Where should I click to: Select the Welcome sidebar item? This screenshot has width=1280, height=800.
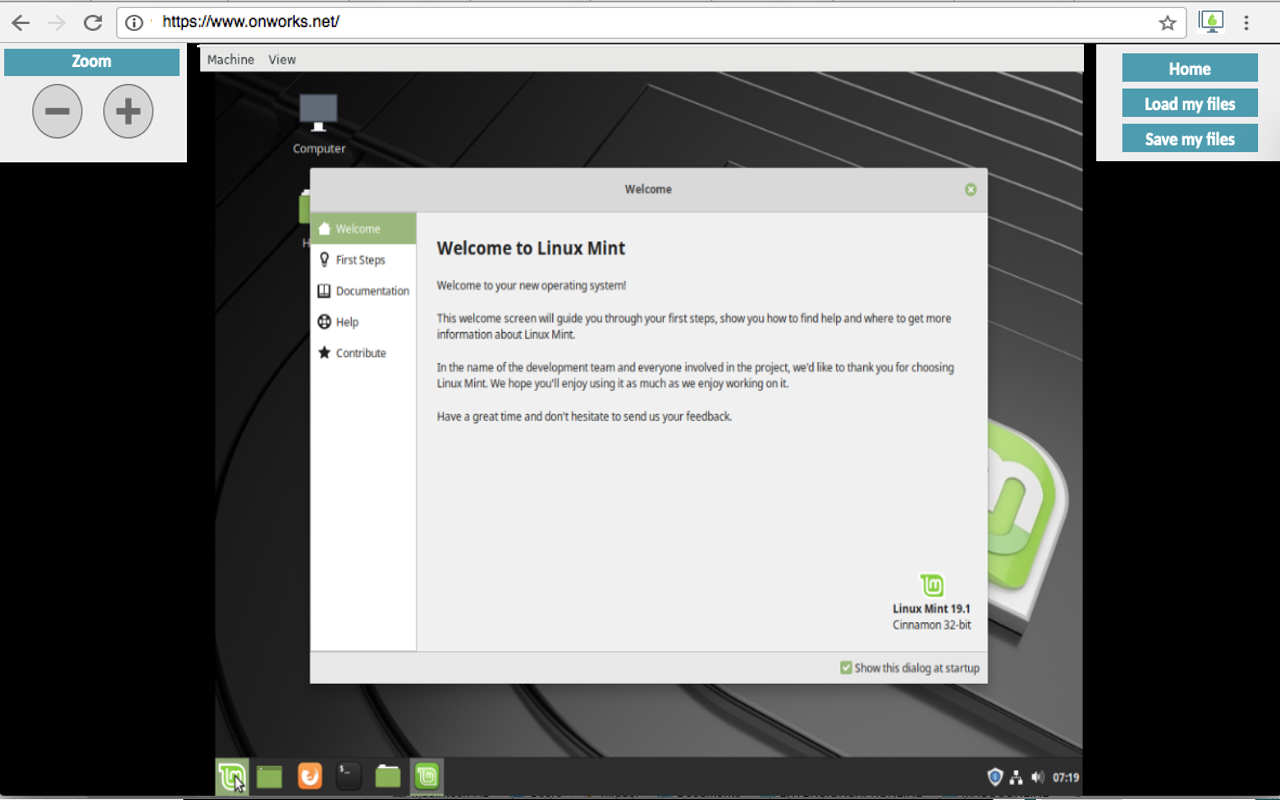[363, 229]
